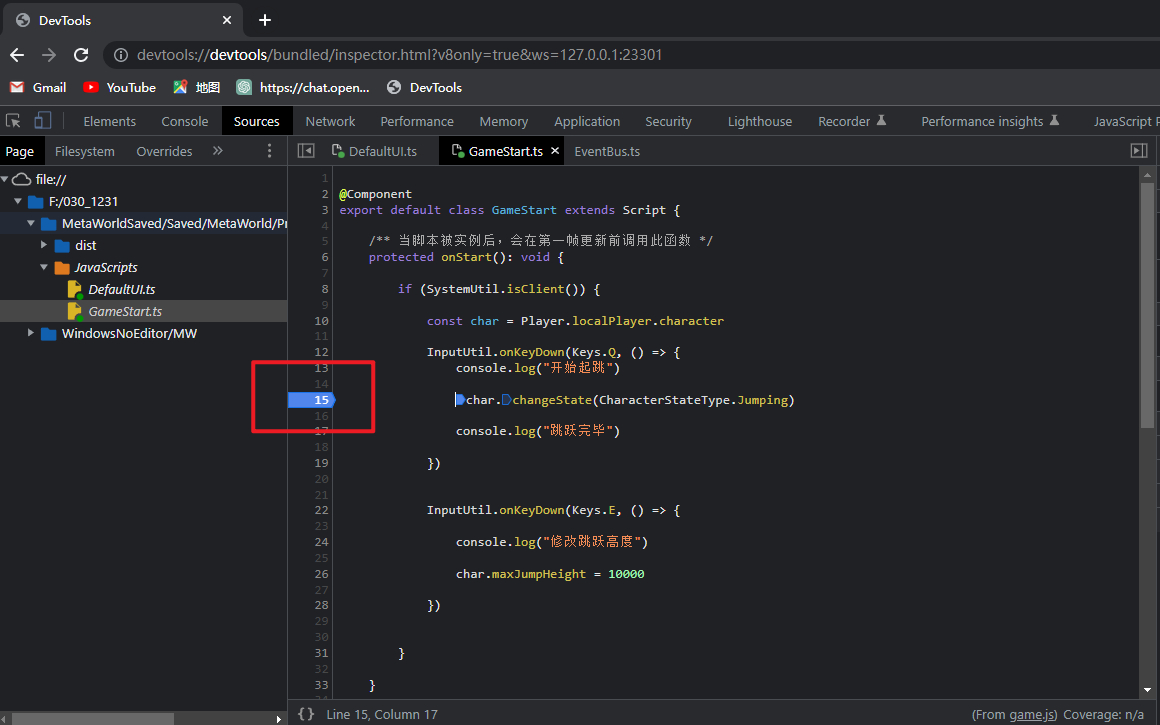Collapse the MetaWorldSaved folder arrow
Screen dimensions: 1160x725
click(31, 223)
